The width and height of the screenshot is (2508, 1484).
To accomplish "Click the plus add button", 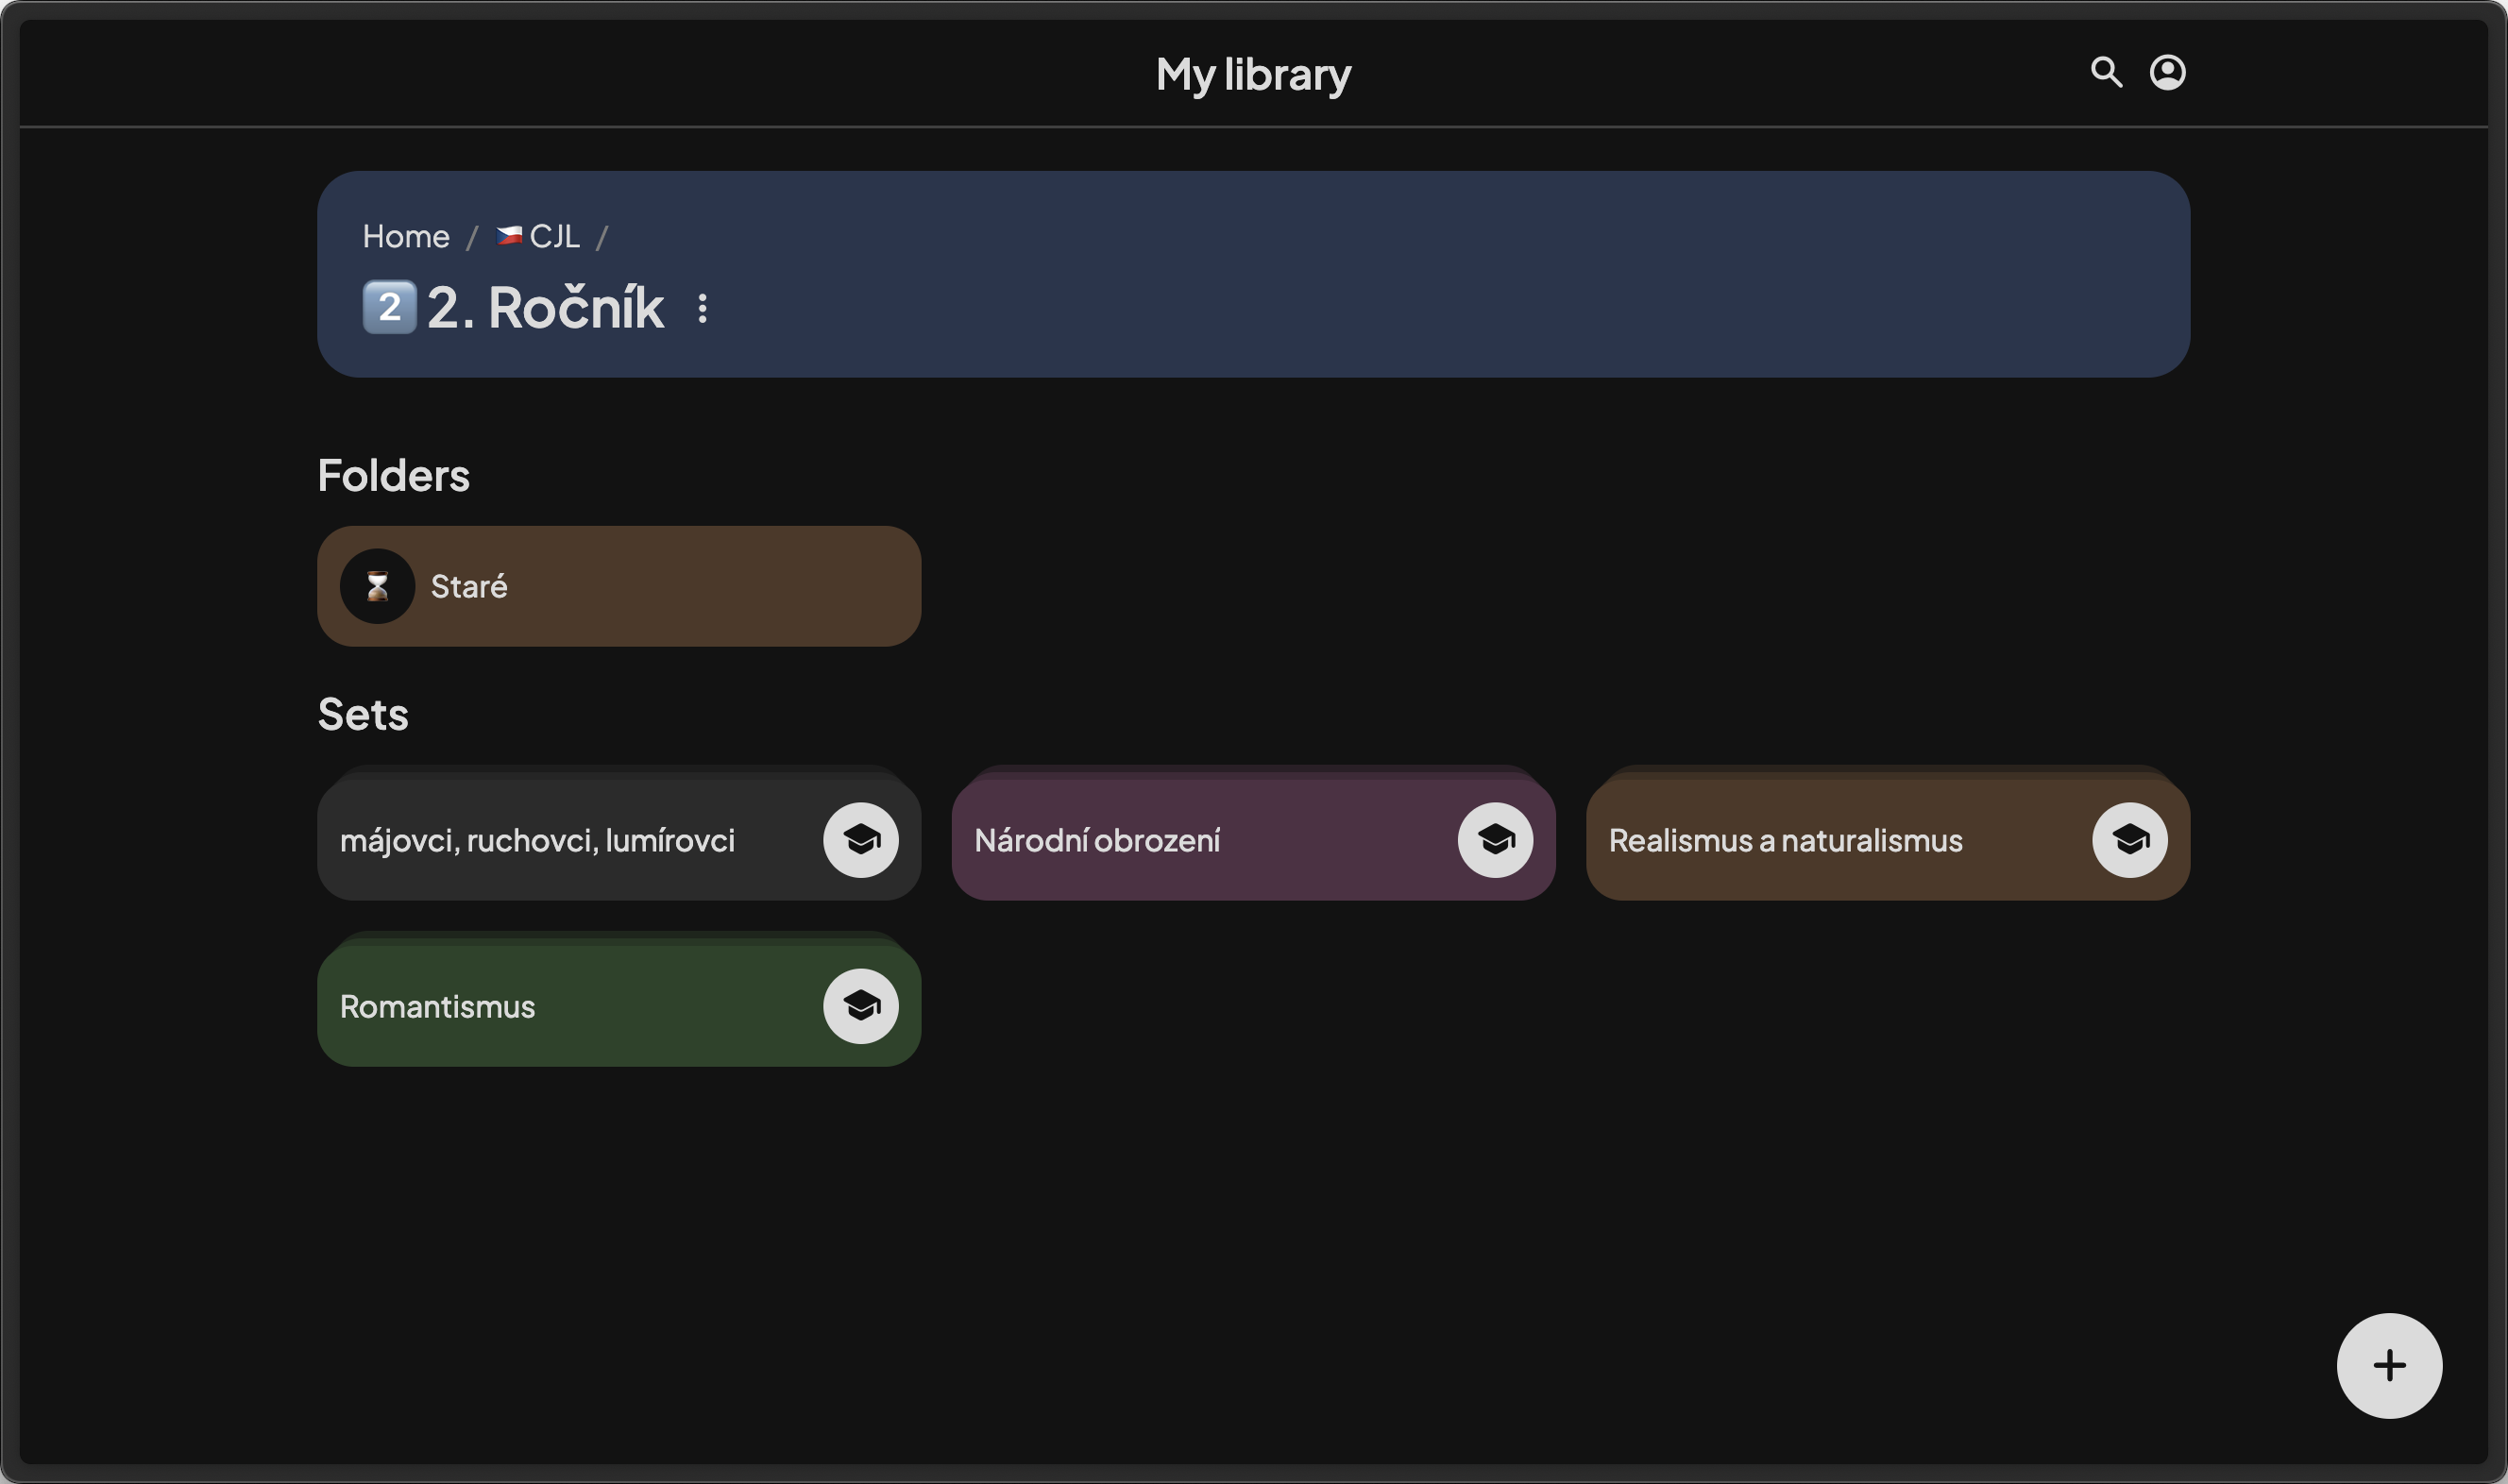I will (2389, 1365).
